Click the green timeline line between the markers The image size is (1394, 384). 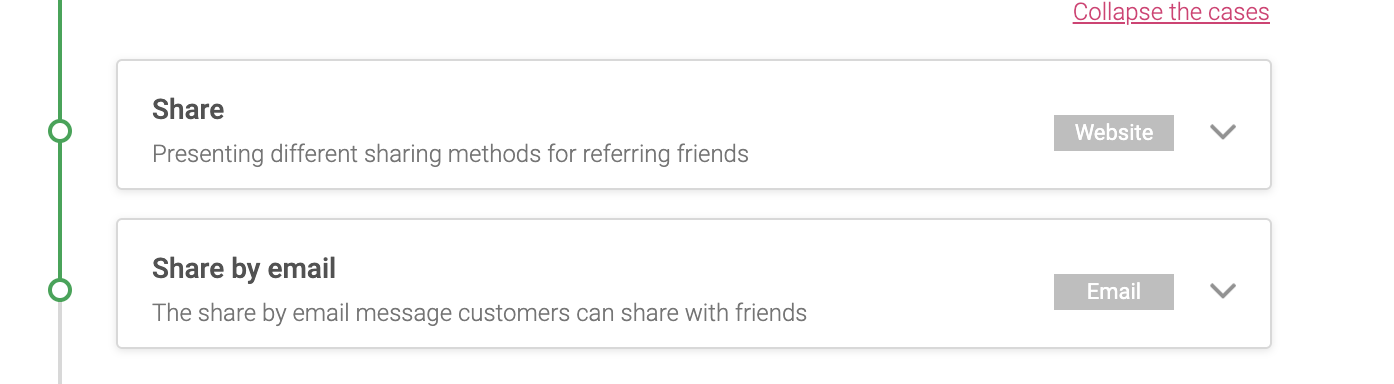(60, 210)
